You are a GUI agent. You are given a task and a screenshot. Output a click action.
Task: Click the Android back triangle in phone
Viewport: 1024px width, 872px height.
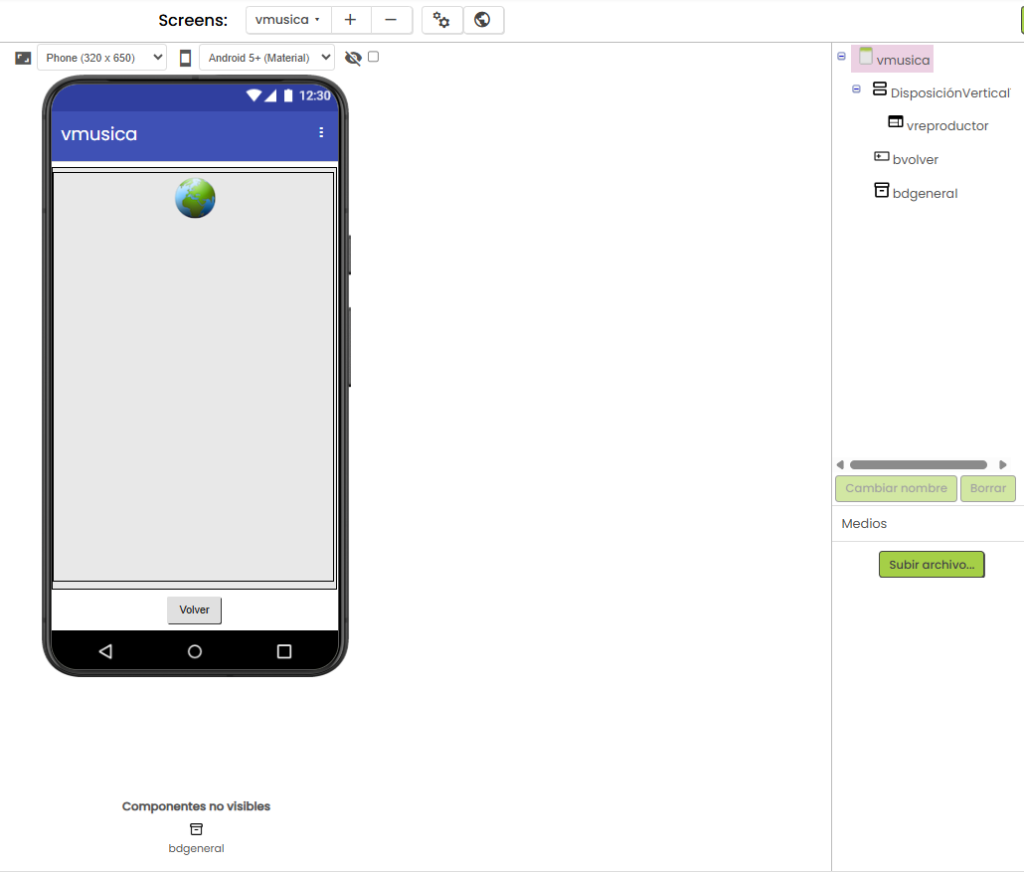tap(106, 651)
